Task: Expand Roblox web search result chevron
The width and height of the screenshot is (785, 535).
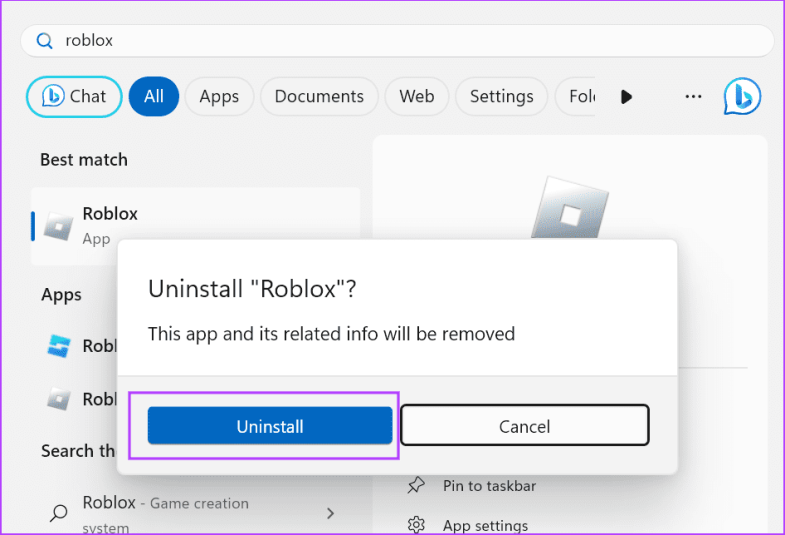Action: pyautogui.click(x=330, y=513)
